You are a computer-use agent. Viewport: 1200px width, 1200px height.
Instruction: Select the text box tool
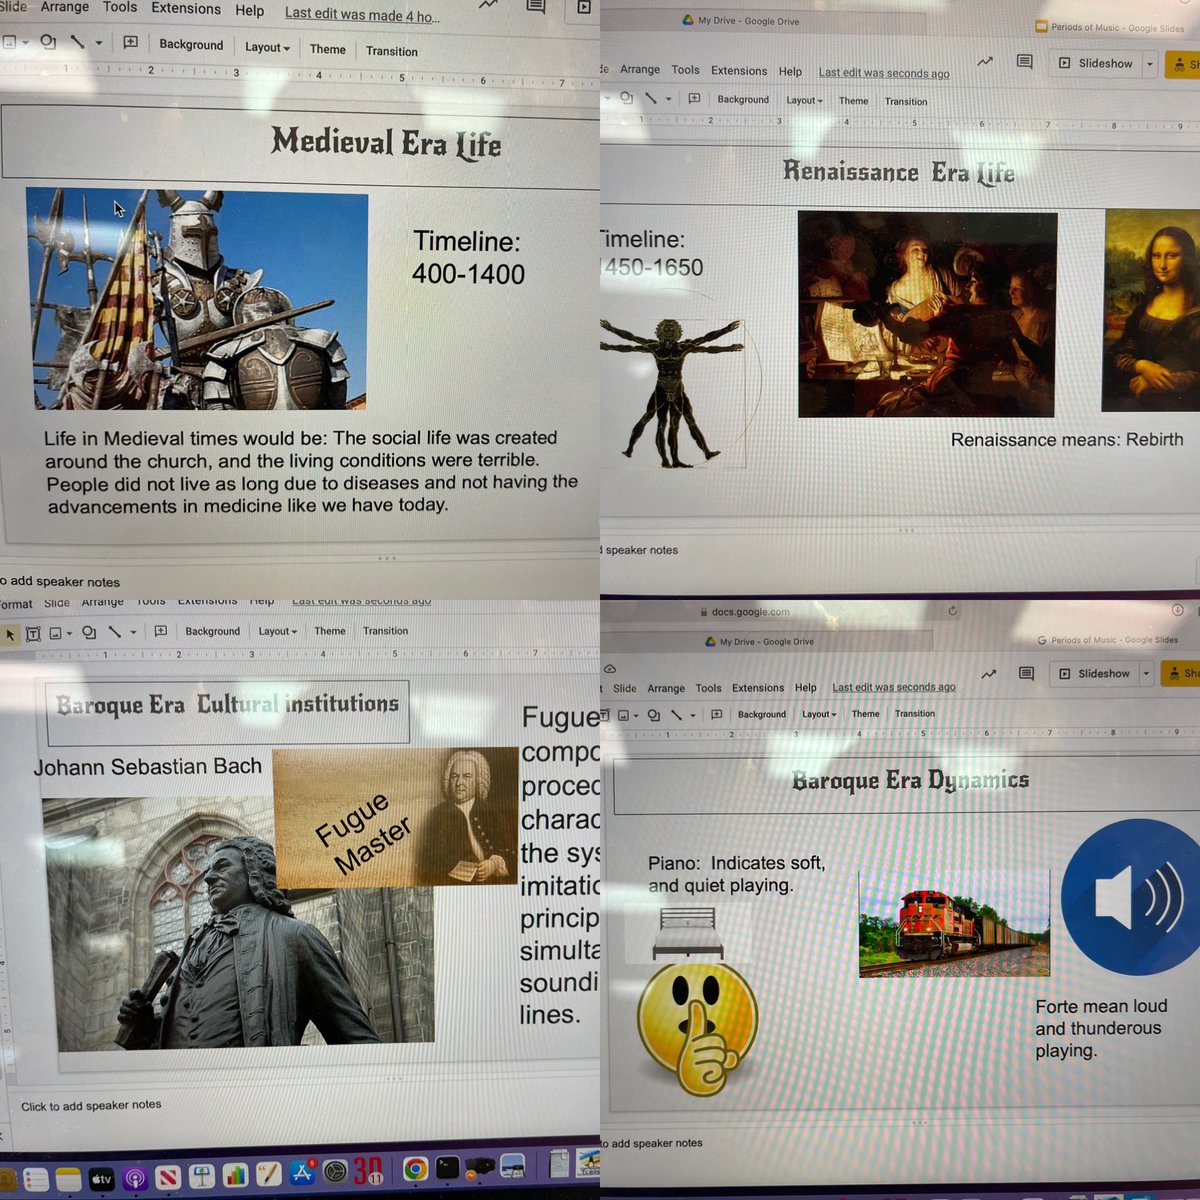tap(33, 632)
